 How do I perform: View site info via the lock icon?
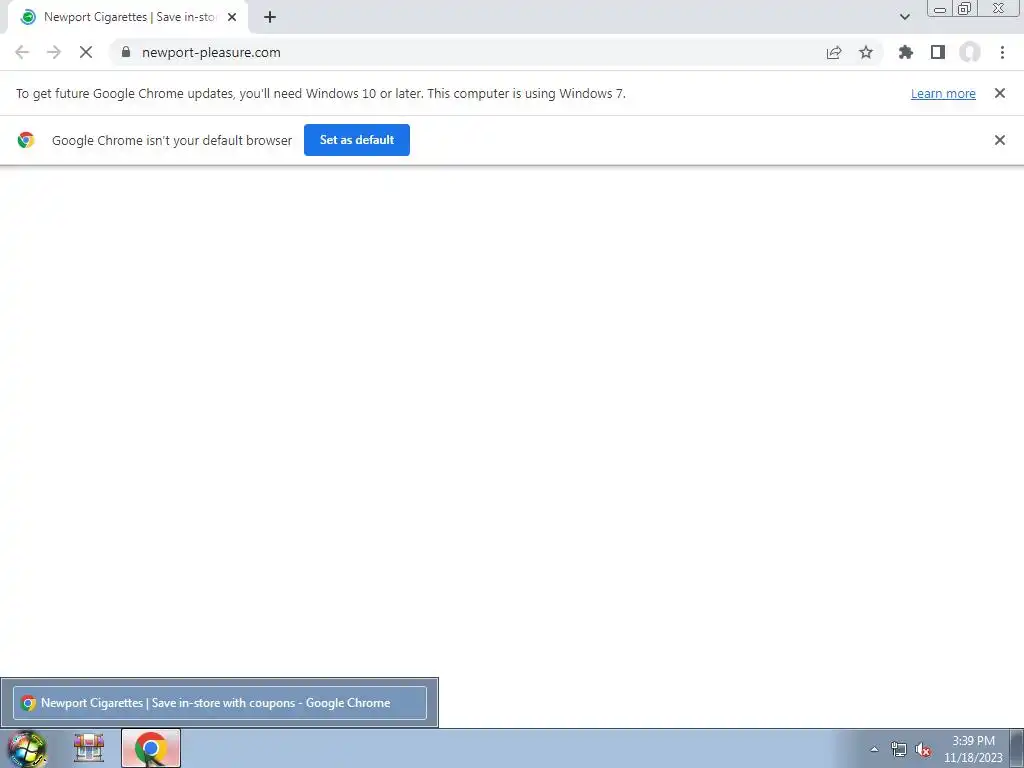point(126,52)
